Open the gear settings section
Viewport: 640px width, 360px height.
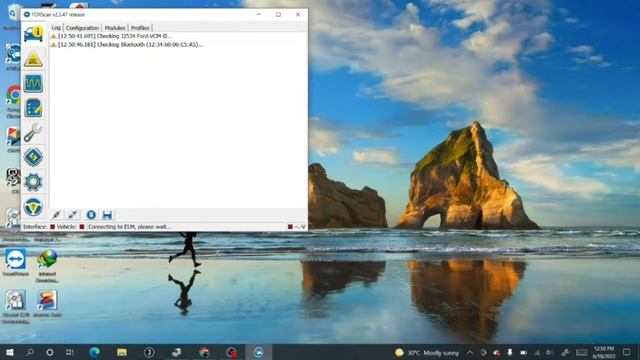(x=33, y=182)
